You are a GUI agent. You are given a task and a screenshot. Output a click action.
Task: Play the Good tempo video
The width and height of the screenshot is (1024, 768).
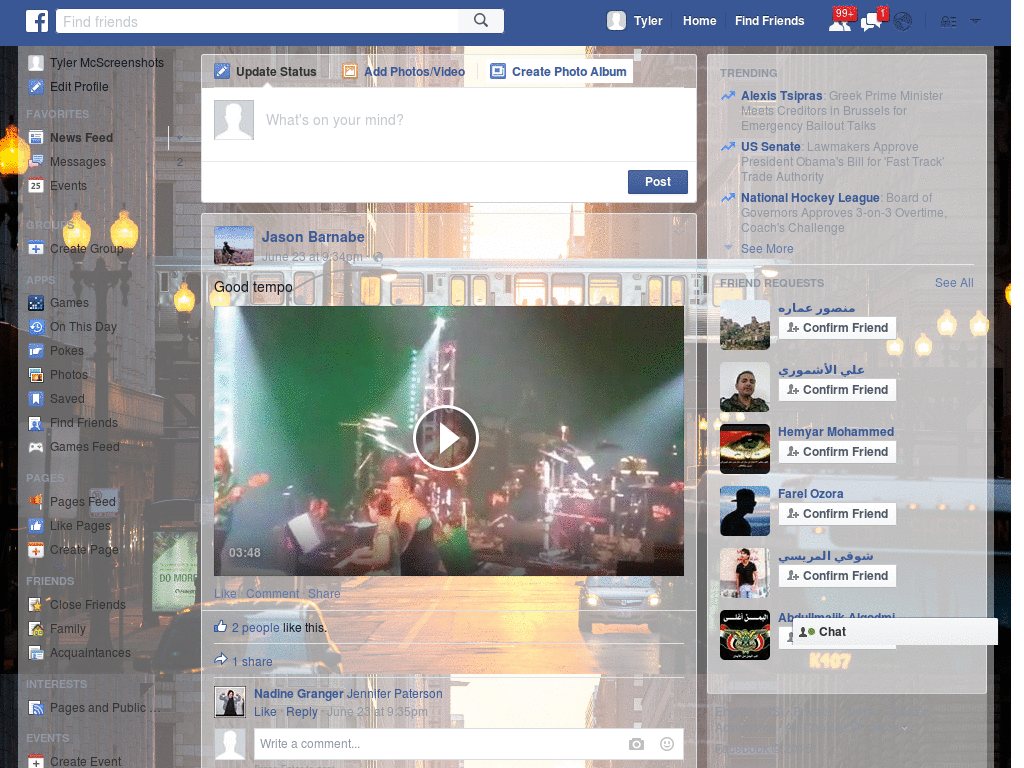click(446, 438)
